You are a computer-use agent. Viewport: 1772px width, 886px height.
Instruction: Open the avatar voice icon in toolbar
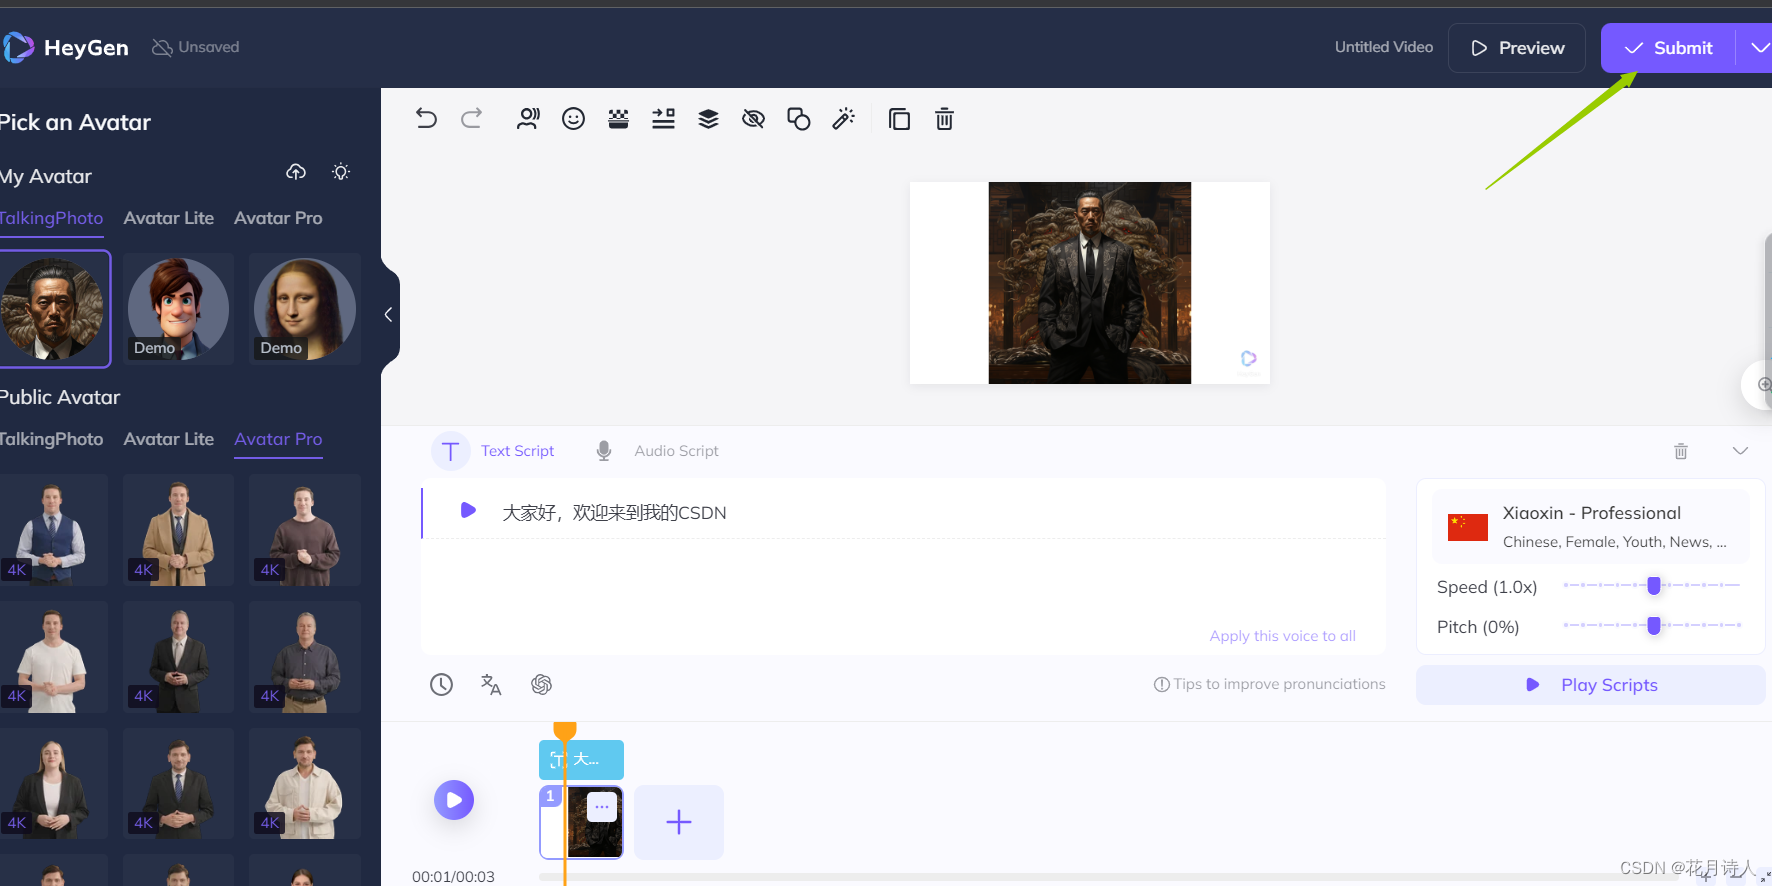click(528, 119)
